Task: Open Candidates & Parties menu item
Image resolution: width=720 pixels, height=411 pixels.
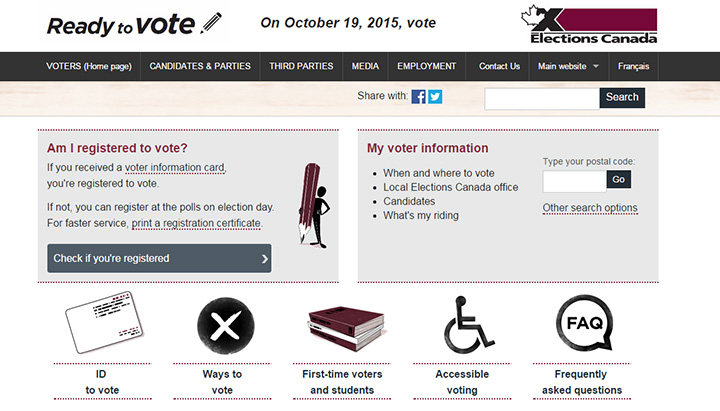Action: click(x=200, y=67)
